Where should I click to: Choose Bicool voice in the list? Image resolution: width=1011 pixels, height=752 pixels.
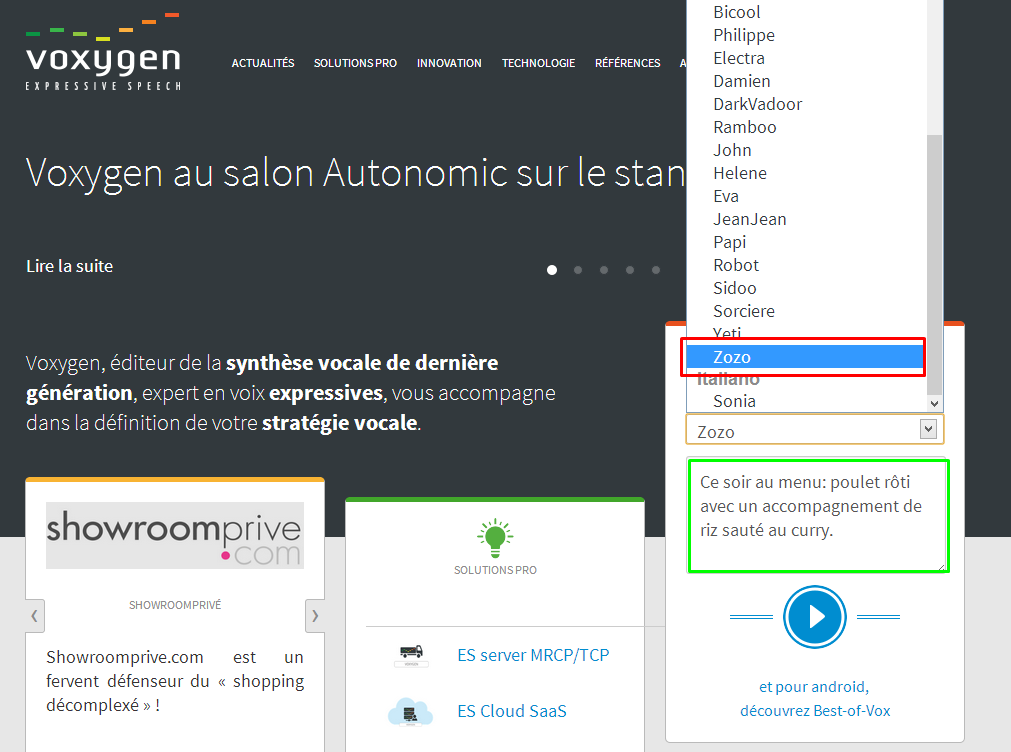[806, 12]
